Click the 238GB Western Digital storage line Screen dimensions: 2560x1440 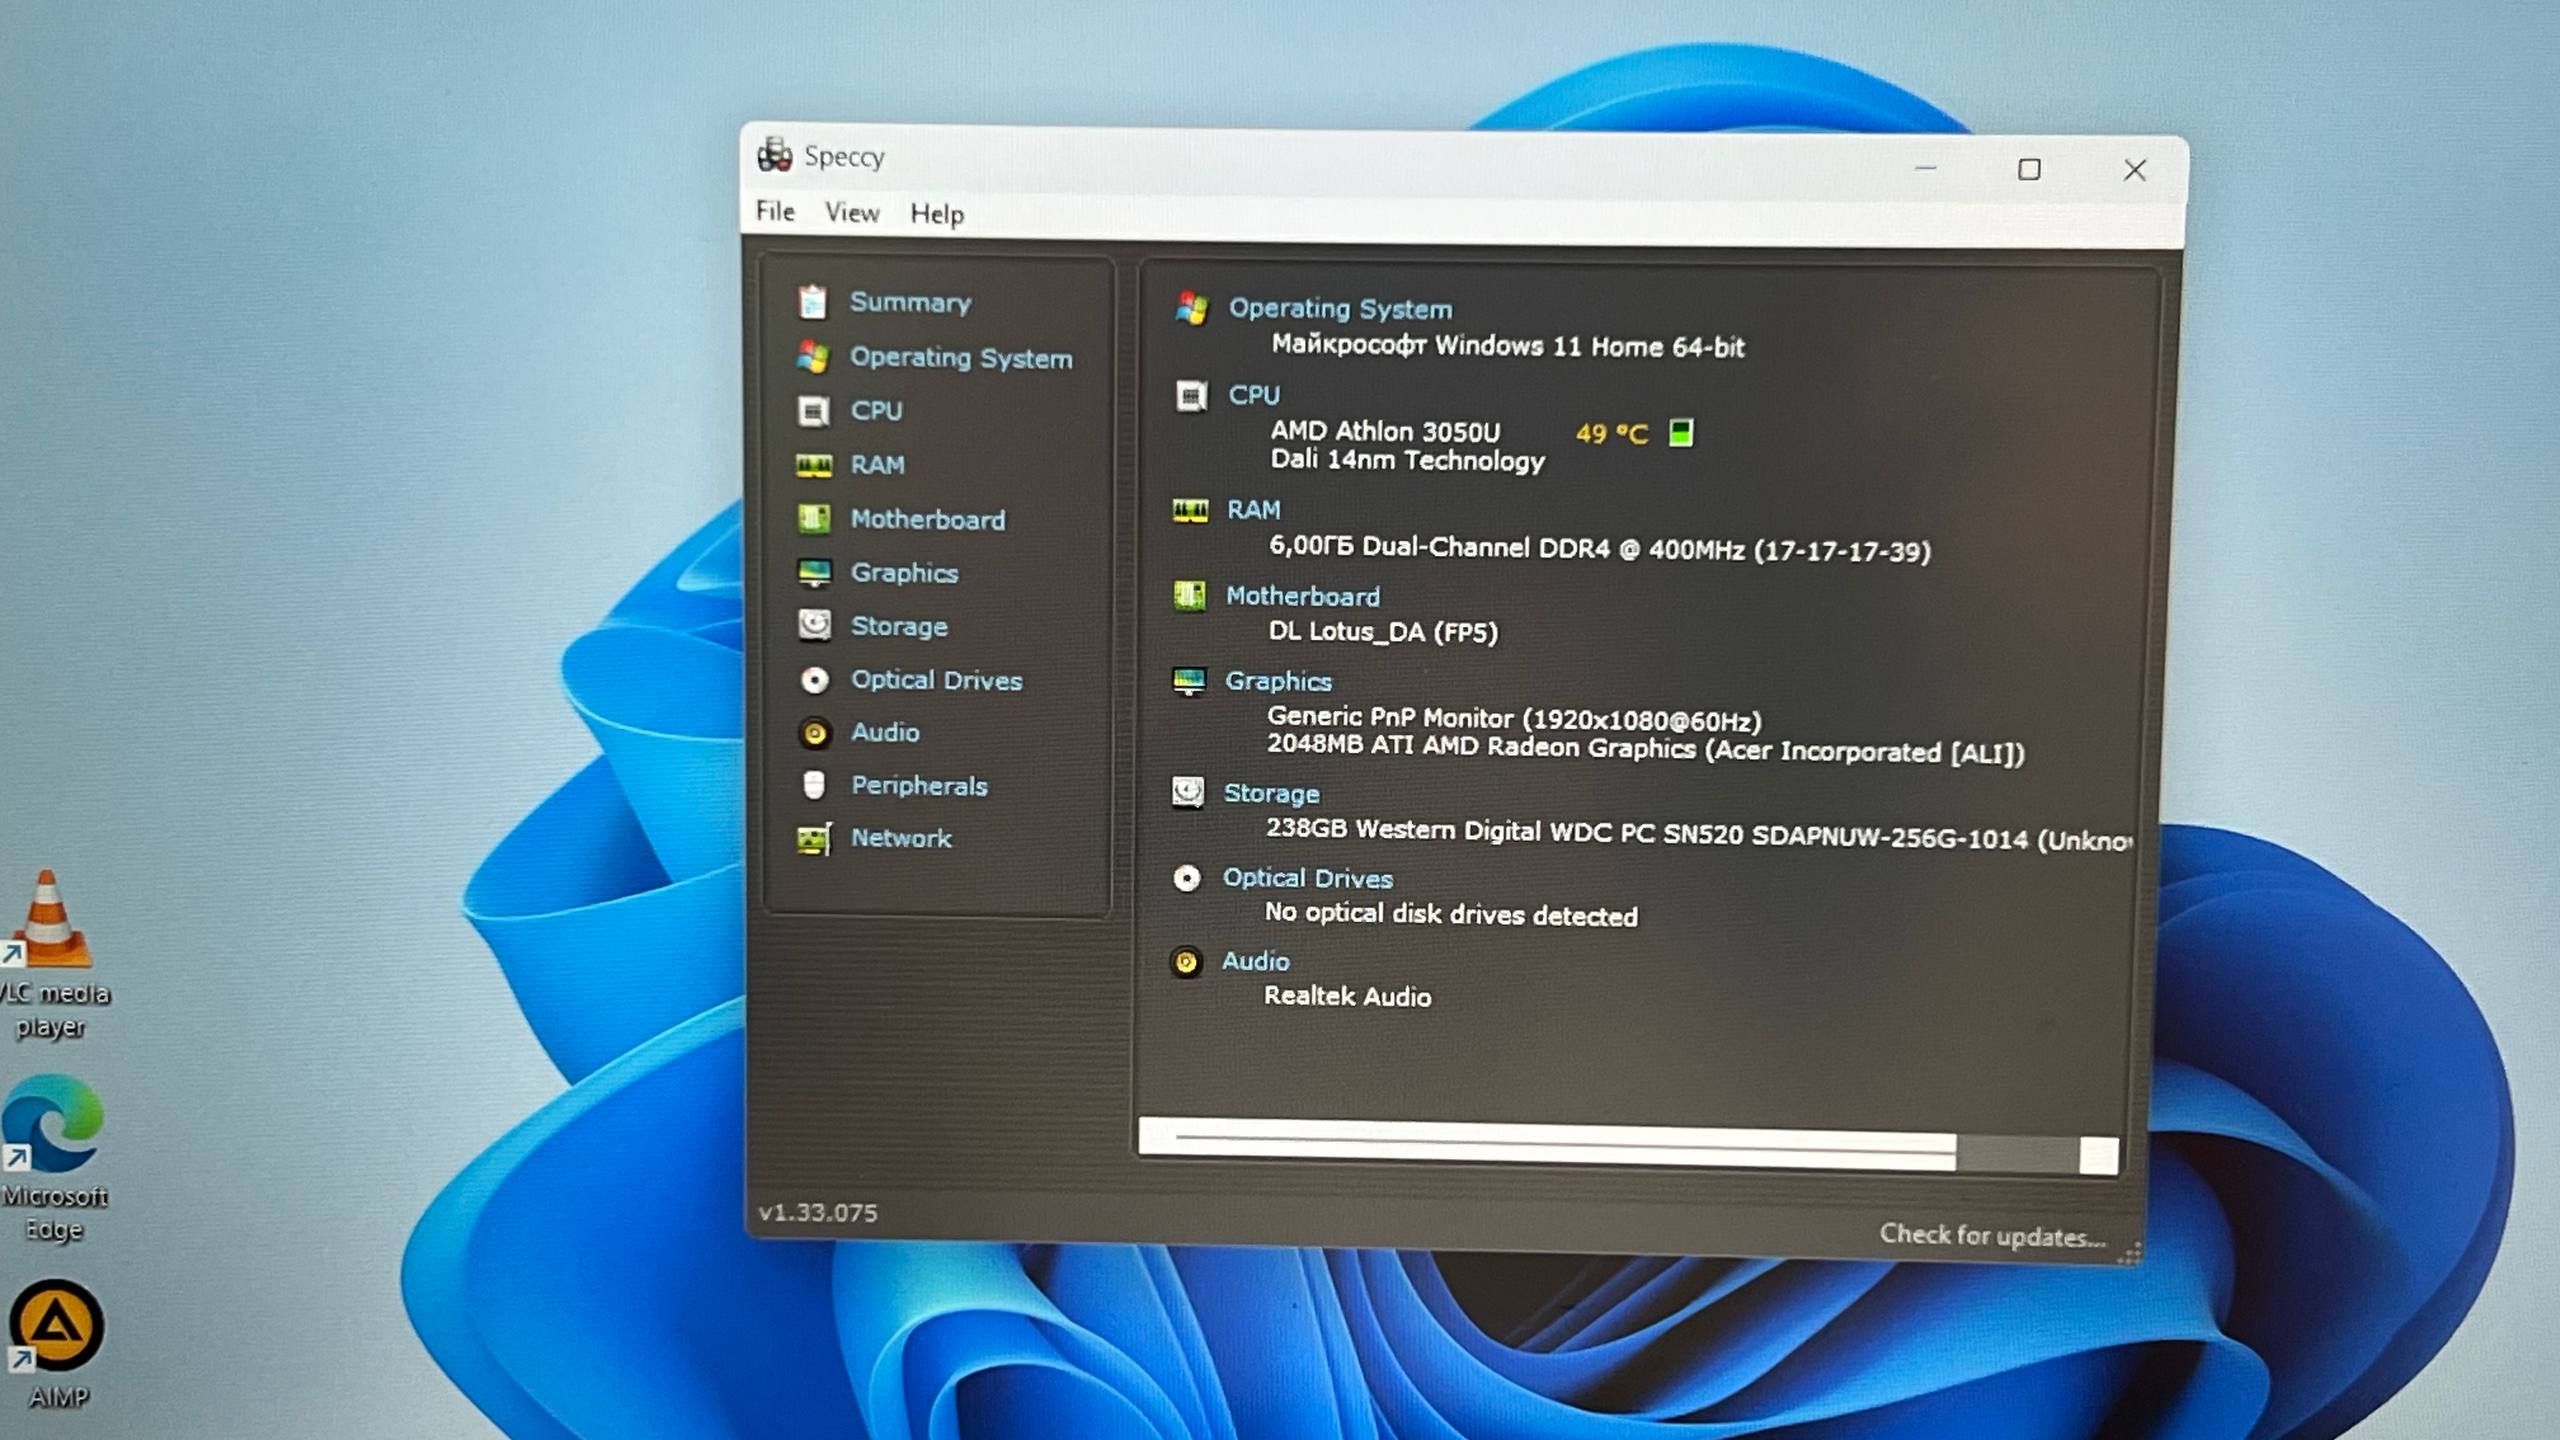[x=1698, y=835]
